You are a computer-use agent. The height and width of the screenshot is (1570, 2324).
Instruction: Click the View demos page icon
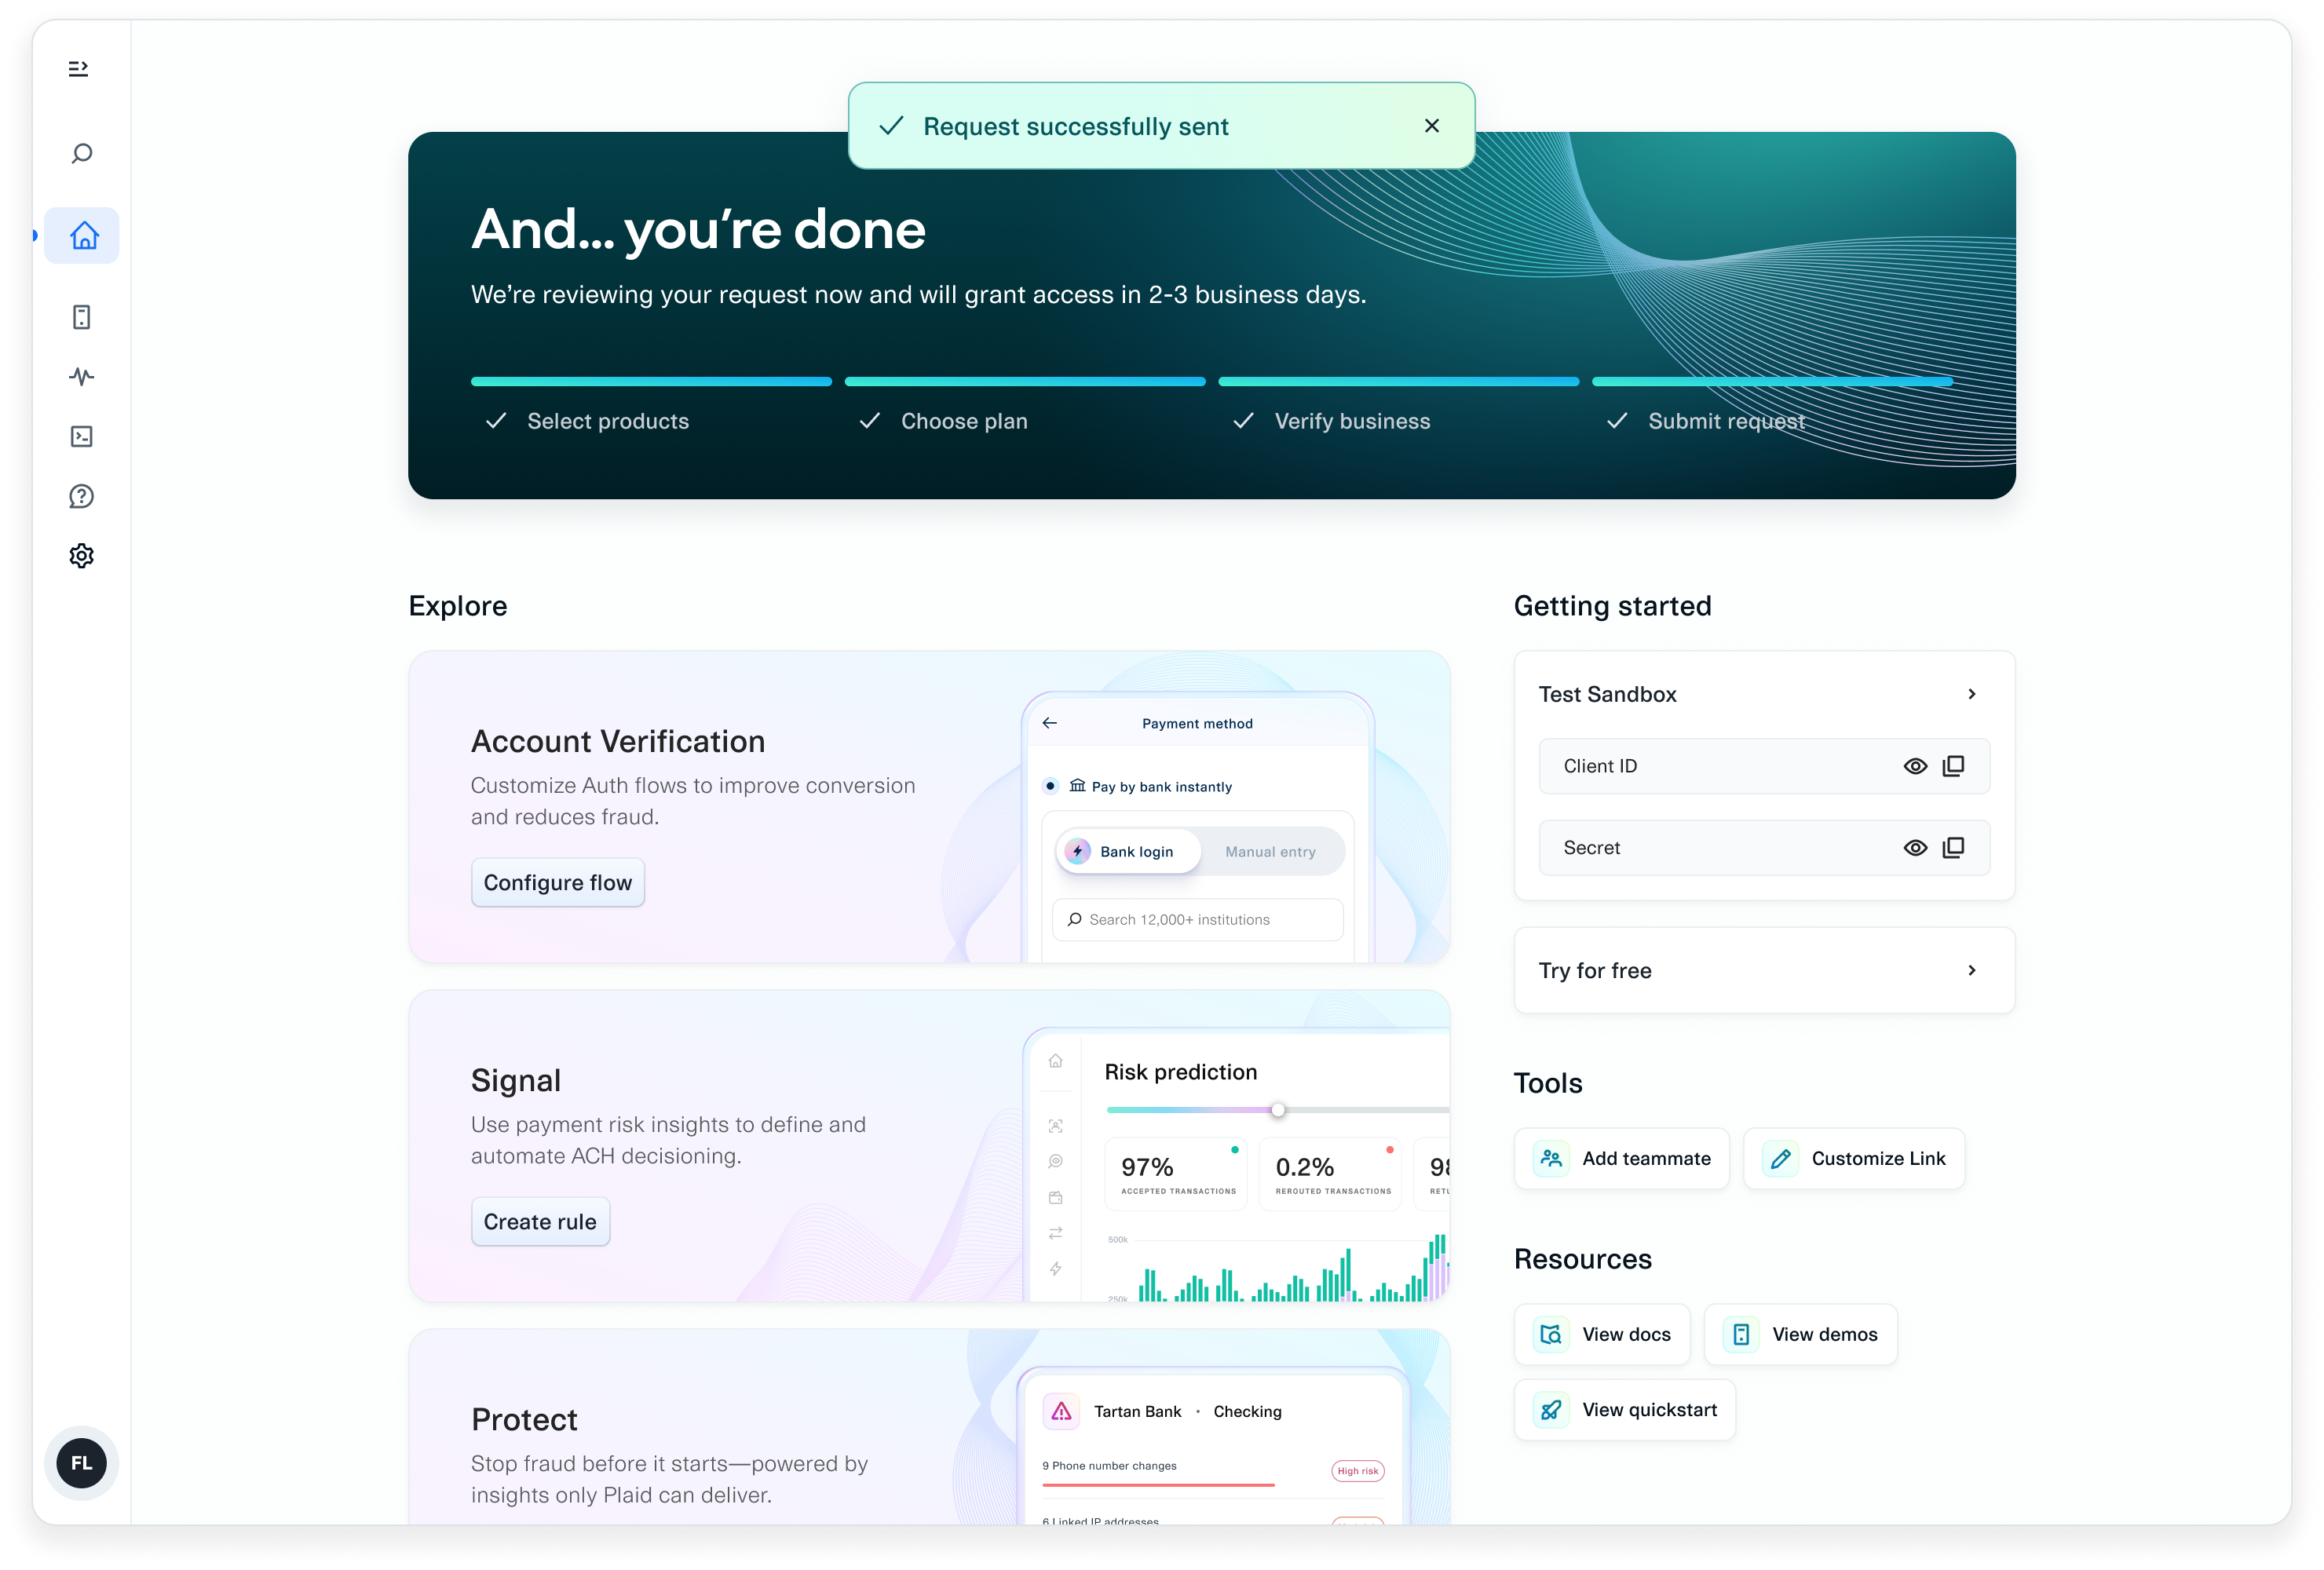[x=1741, y=1334]
